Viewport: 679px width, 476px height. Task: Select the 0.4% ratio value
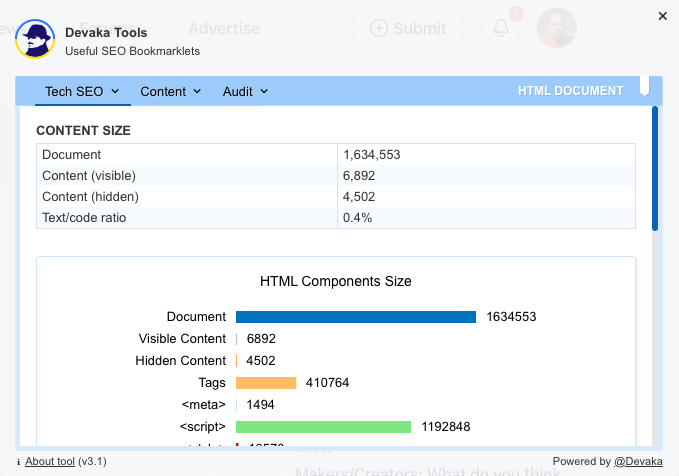357,217
